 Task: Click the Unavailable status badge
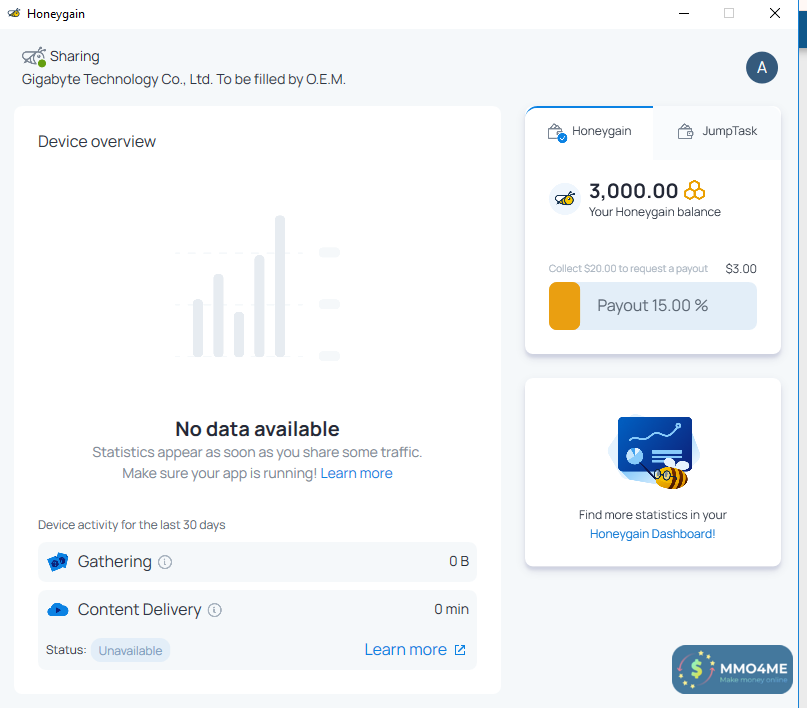pos(130,650)
